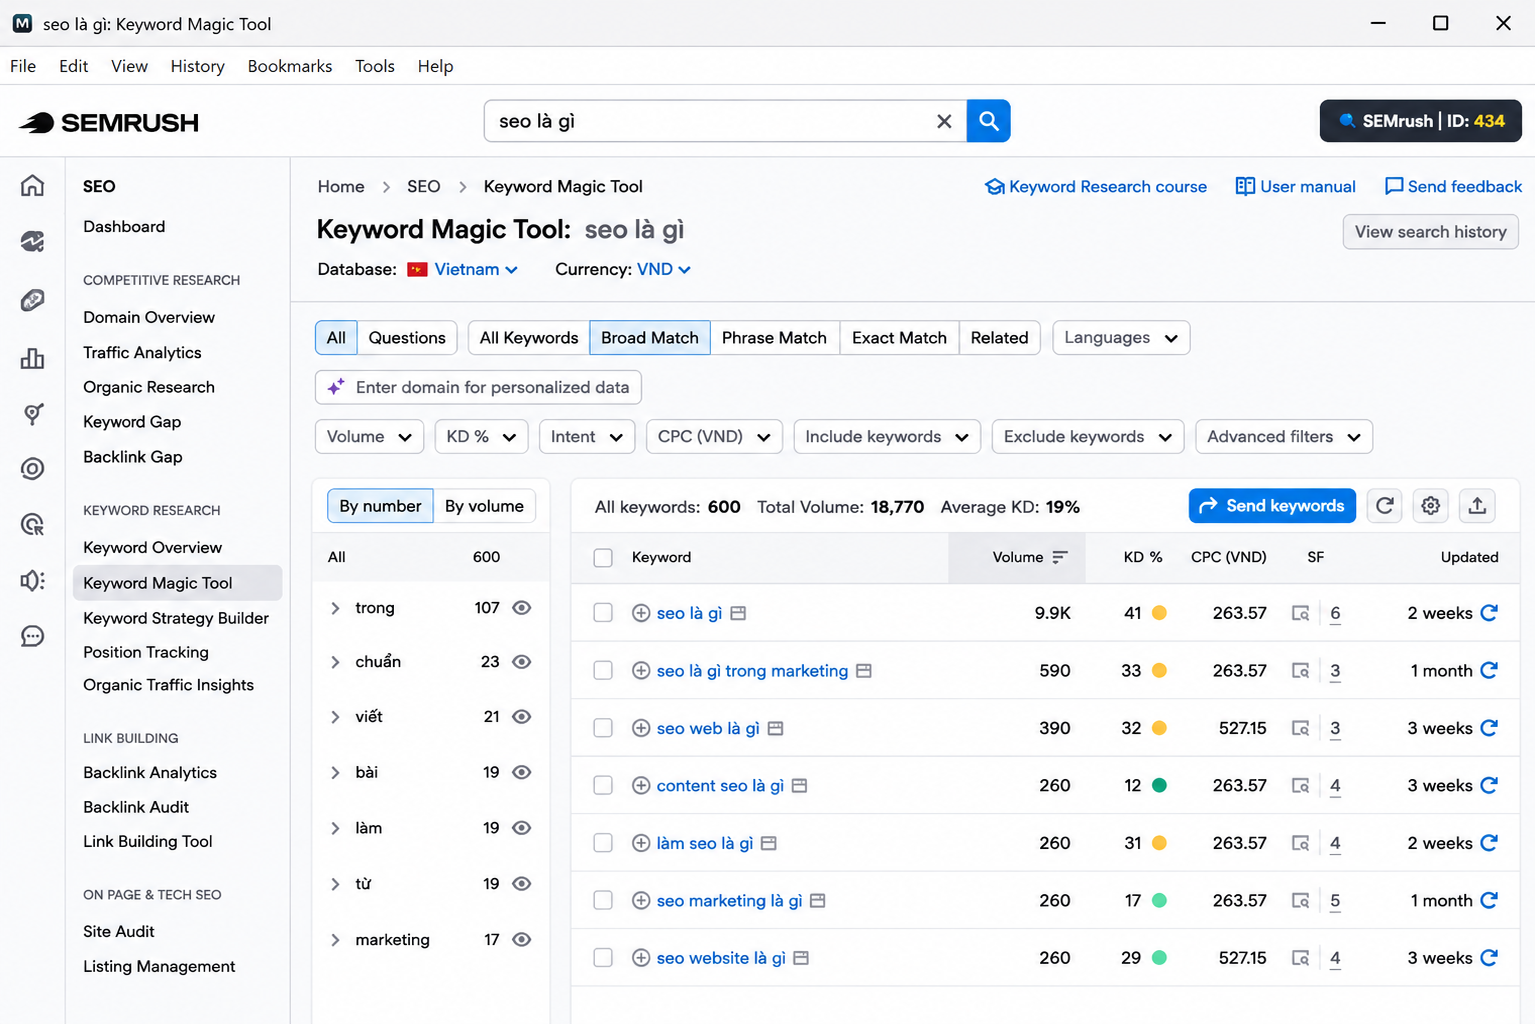The image size is (1535, 1024).
Task: Click SEMrush ID 434 account badge
Action: point(1420,121)
